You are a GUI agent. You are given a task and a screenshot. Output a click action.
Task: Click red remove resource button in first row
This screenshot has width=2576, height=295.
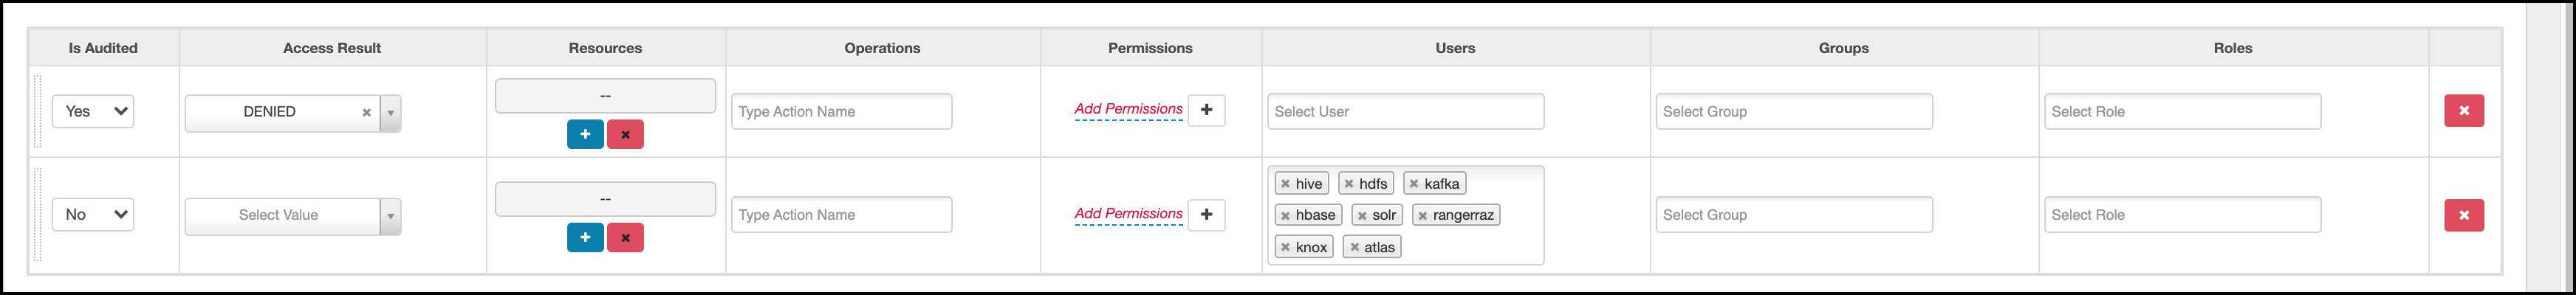click(x=625, y=134)
